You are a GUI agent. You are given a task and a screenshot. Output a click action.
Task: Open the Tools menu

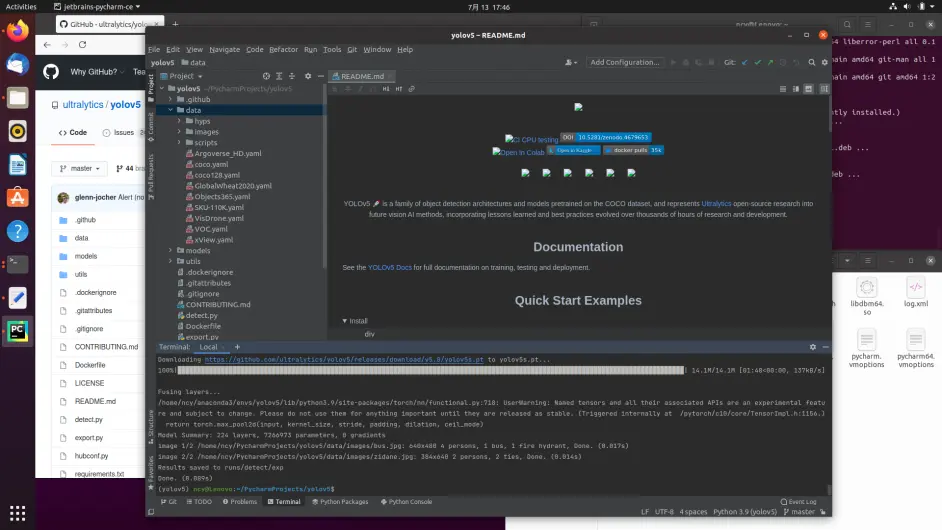tap(332, 49)
